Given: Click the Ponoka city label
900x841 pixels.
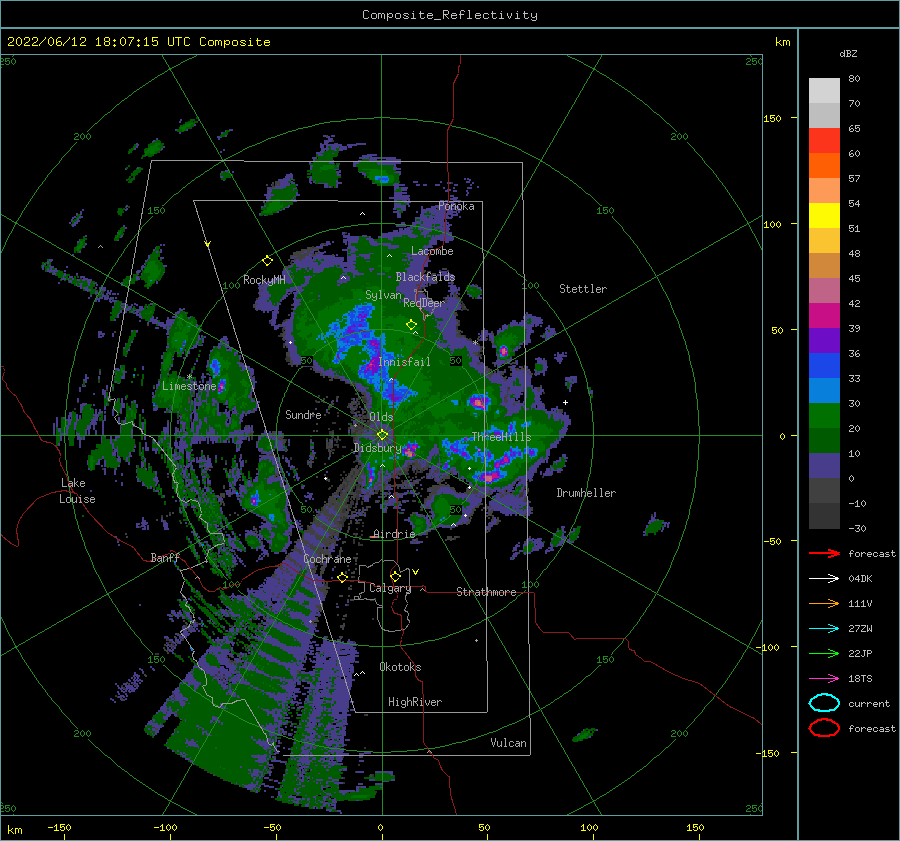Looking at the screenshot, I should 456,206.
